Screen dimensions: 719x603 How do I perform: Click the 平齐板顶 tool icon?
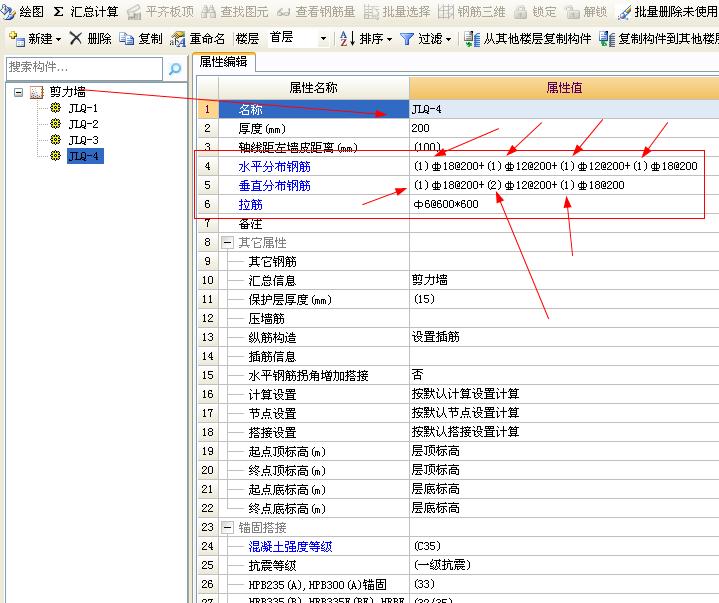[134, 12]
